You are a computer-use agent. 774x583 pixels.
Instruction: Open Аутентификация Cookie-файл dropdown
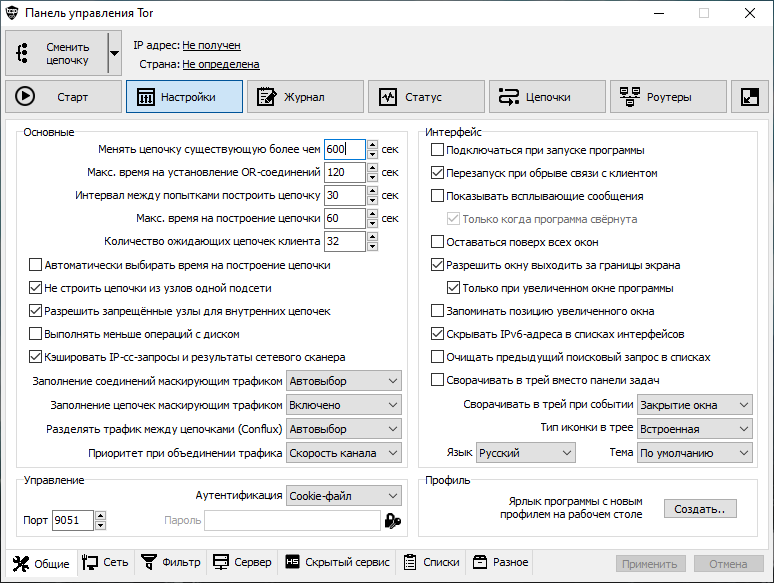[344, 496]
